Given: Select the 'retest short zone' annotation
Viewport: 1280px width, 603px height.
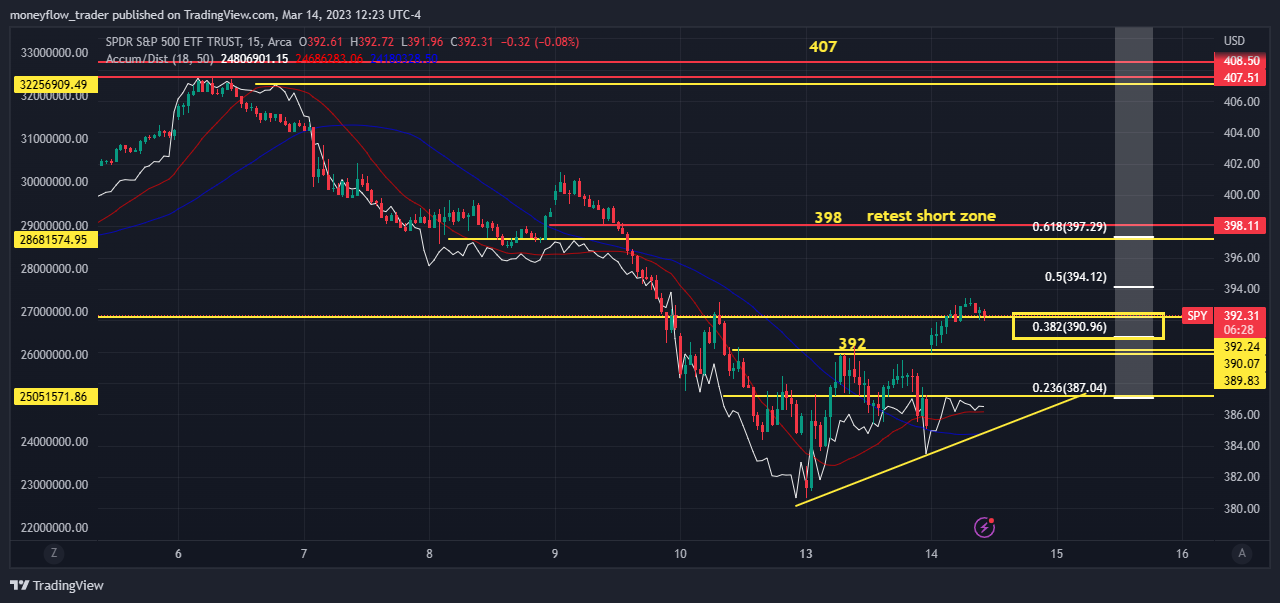Looking at the screenshot, I should (930, 216).
